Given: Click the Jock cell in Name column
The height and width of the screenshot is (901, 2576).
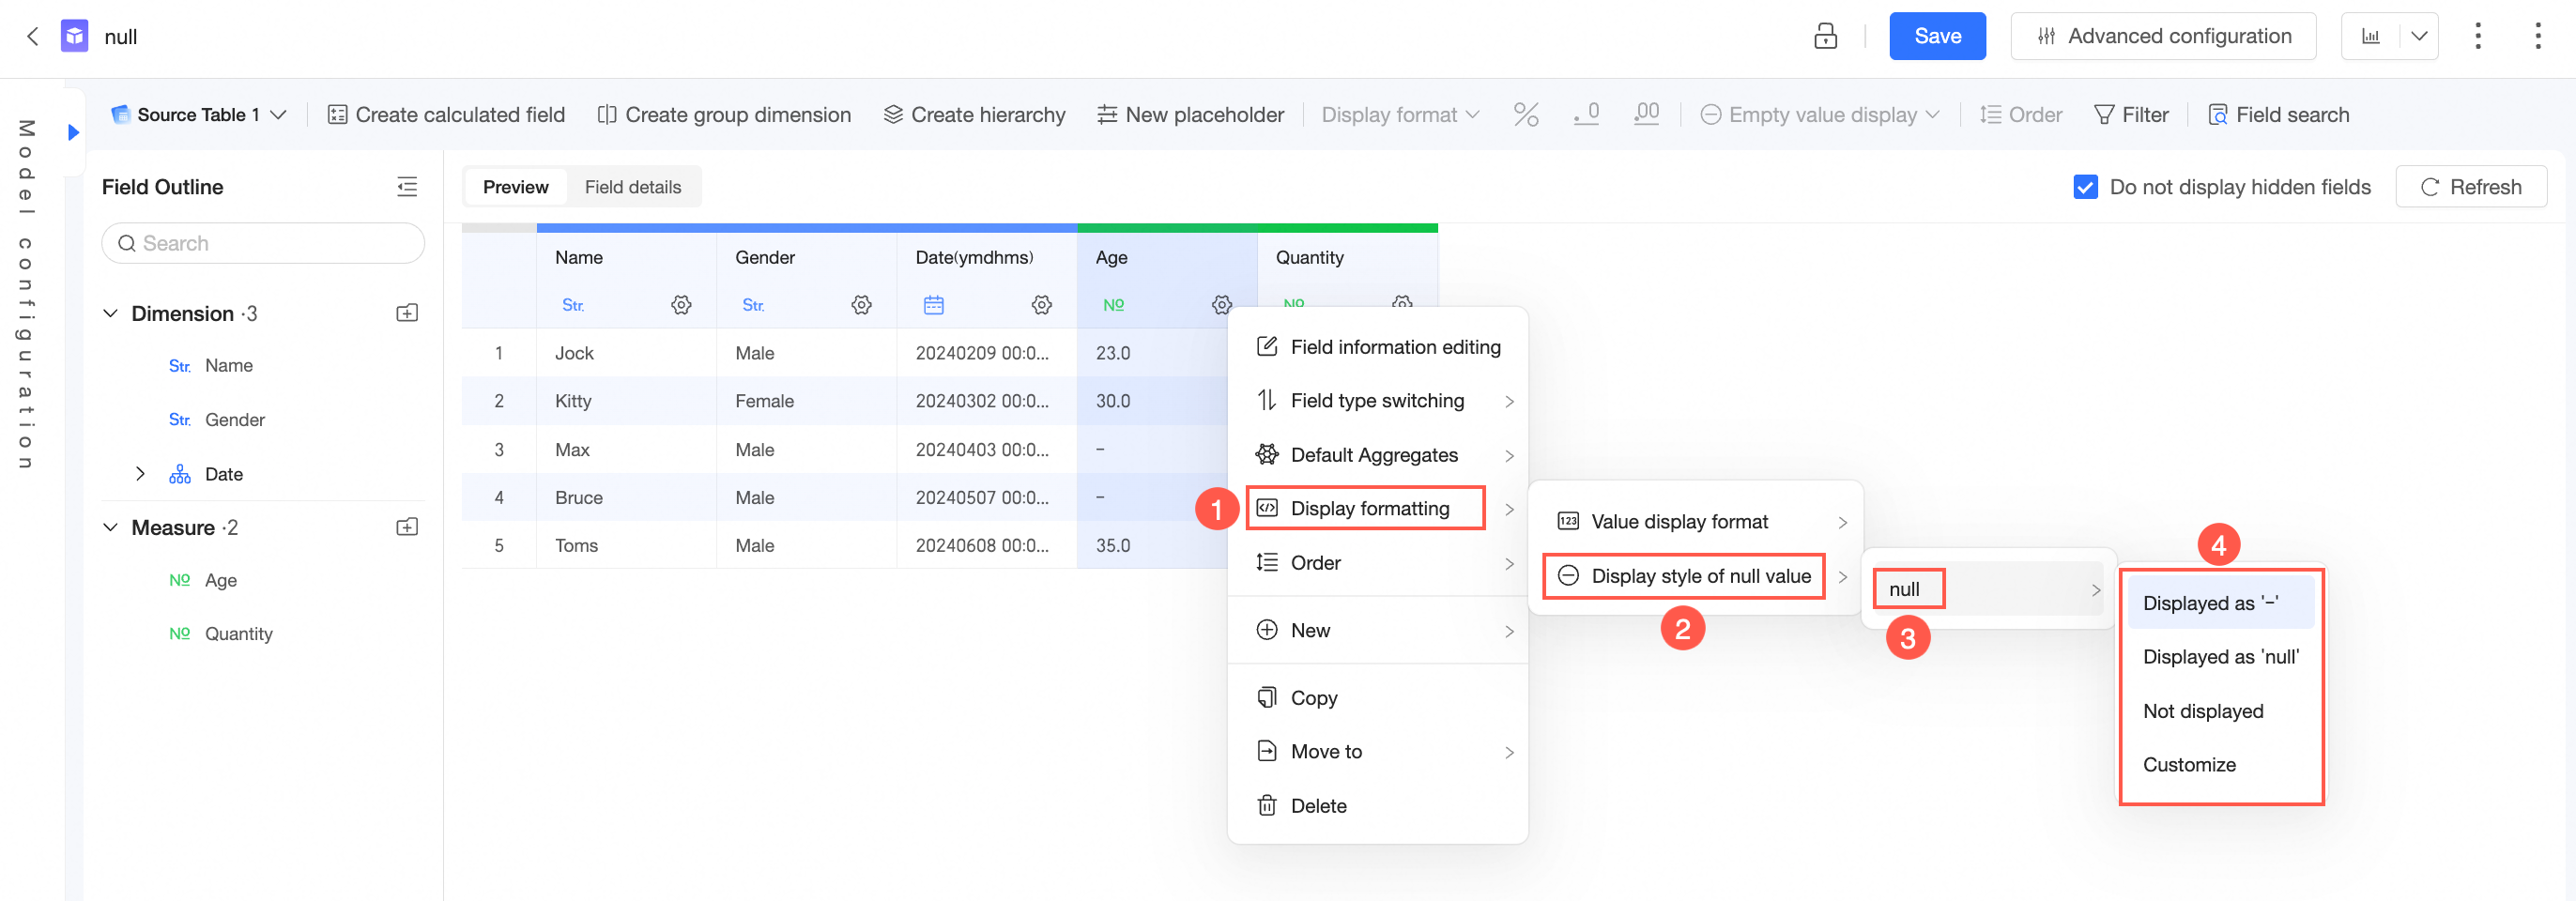Looking at the screenshot, I should click(x=626, y=353).
